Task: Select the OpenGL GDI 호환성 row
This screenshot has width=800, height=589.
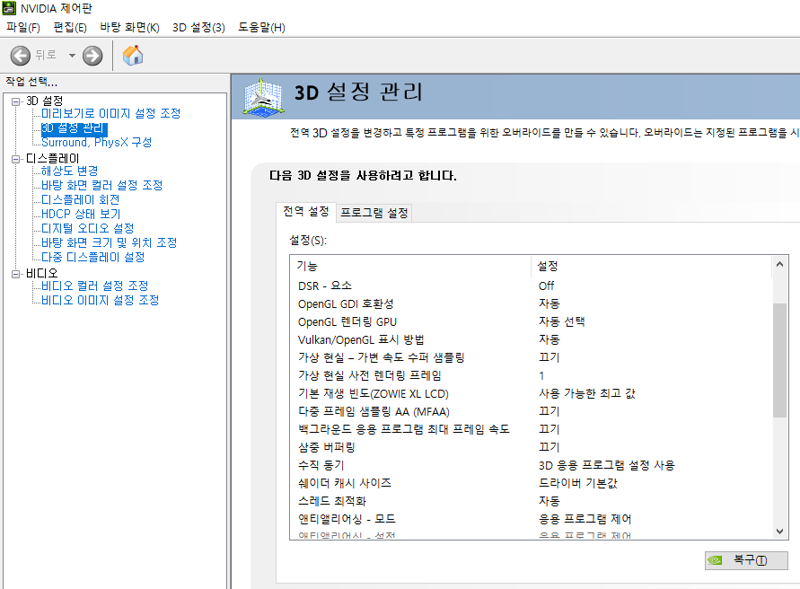Action: (x=531, y=304)
